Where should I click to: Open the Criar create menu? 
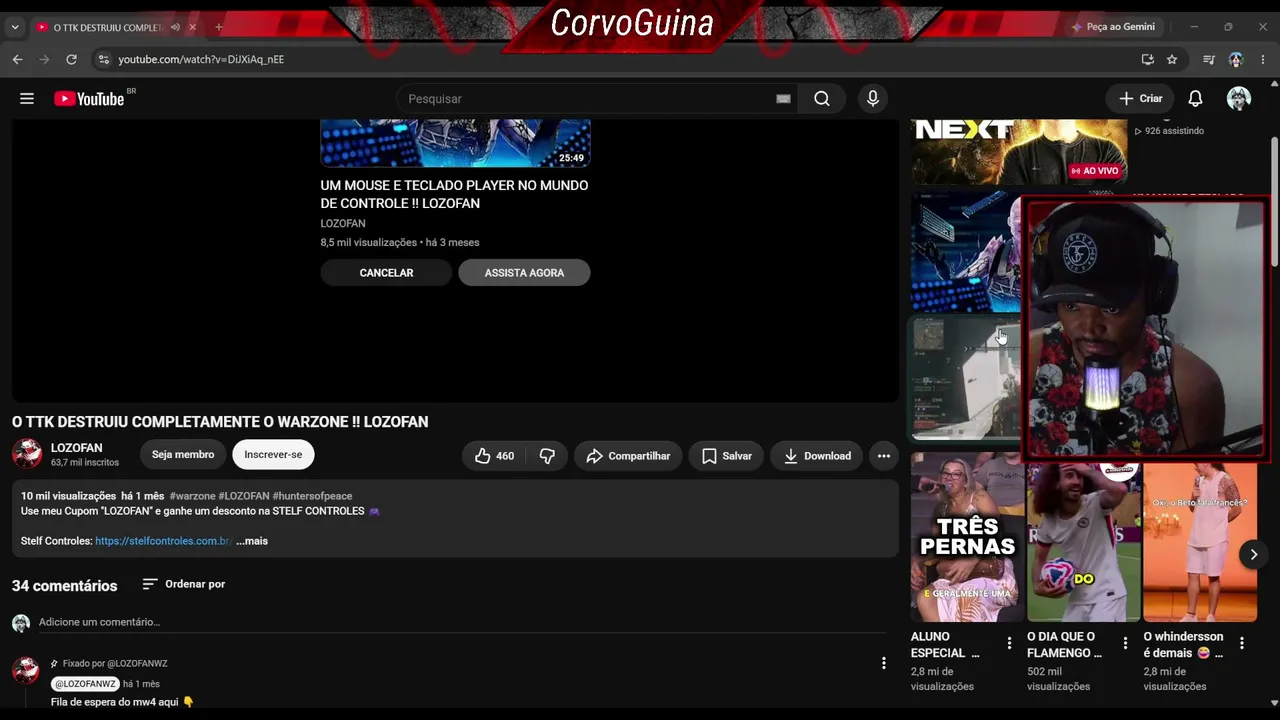1141,99
